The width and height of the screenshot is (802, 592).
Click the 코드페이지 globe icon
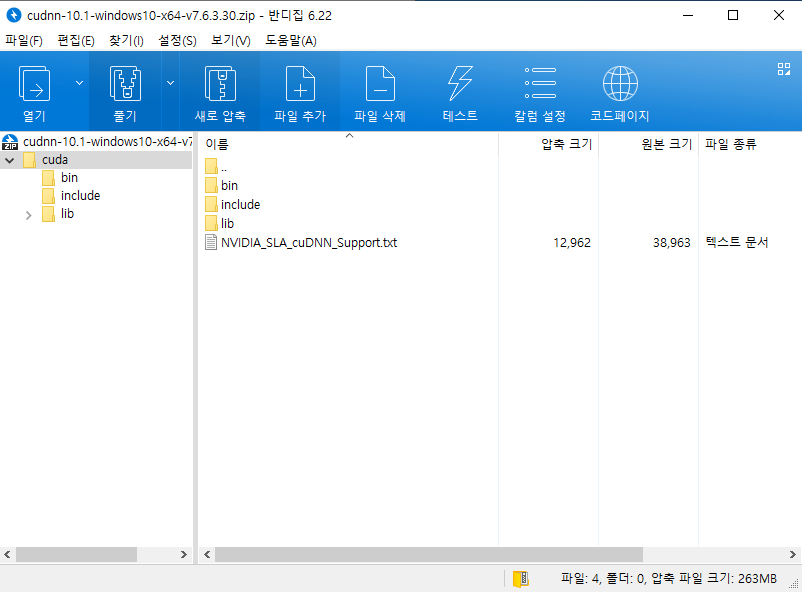tap(620, 83)
